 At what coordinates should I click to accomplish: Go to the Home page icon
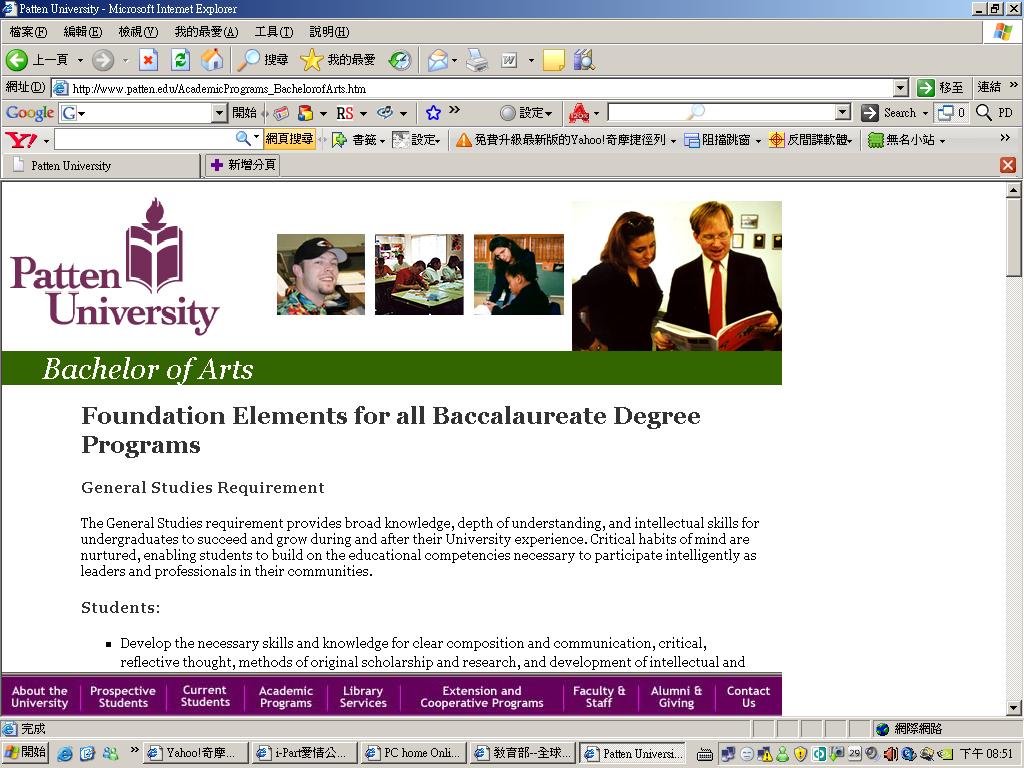coord(212,60)
